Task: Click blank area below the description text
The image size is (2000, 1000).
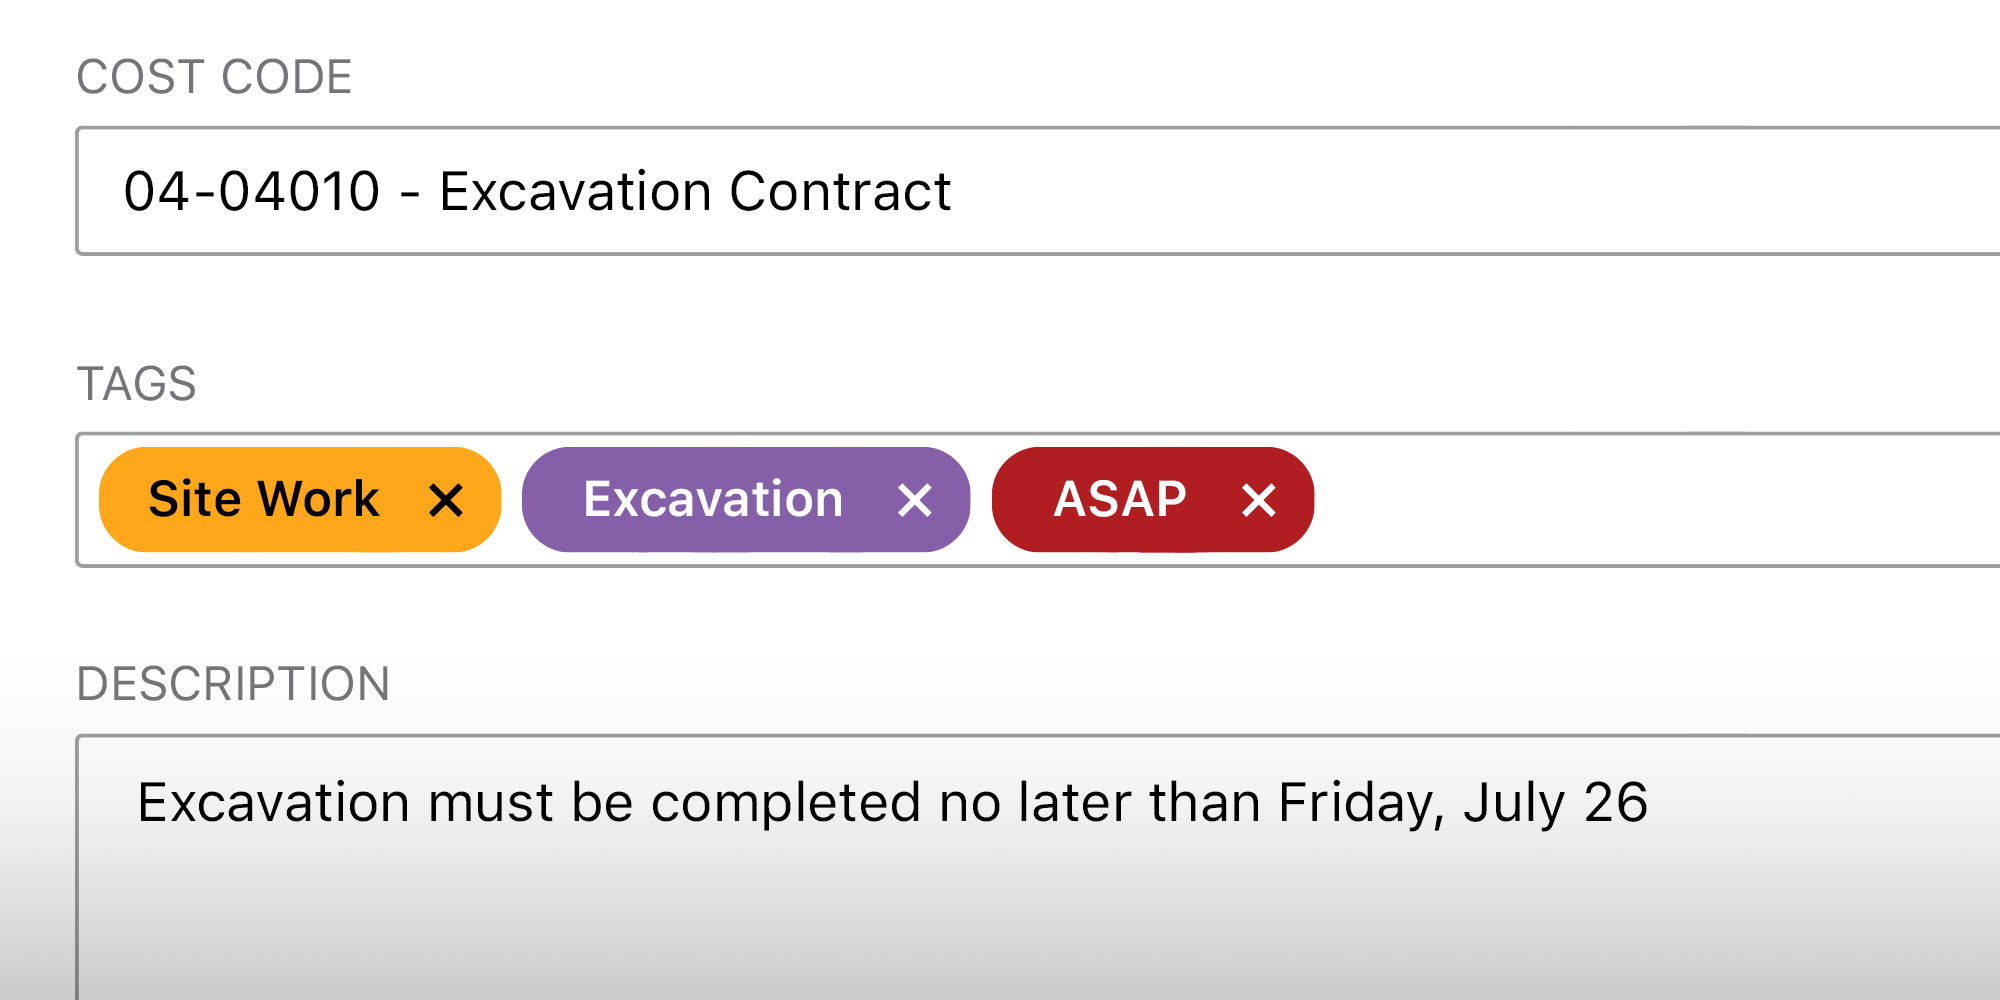Action: click(900, 920)
